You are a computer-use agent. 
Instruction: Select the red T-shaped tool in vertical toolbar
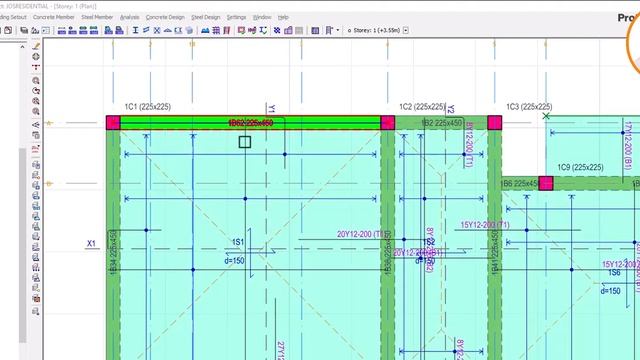click(36, 67)
